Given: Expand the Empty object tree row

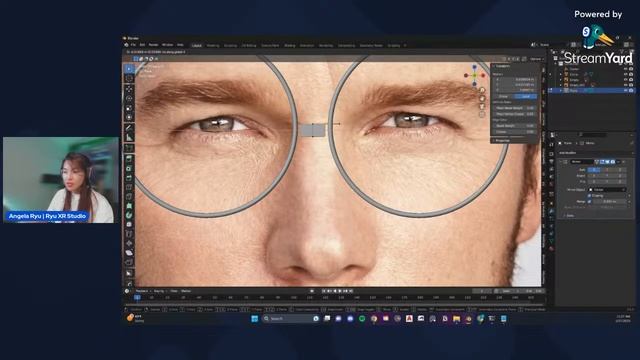Looking at the screenshot, I should (x=561, y=80).
